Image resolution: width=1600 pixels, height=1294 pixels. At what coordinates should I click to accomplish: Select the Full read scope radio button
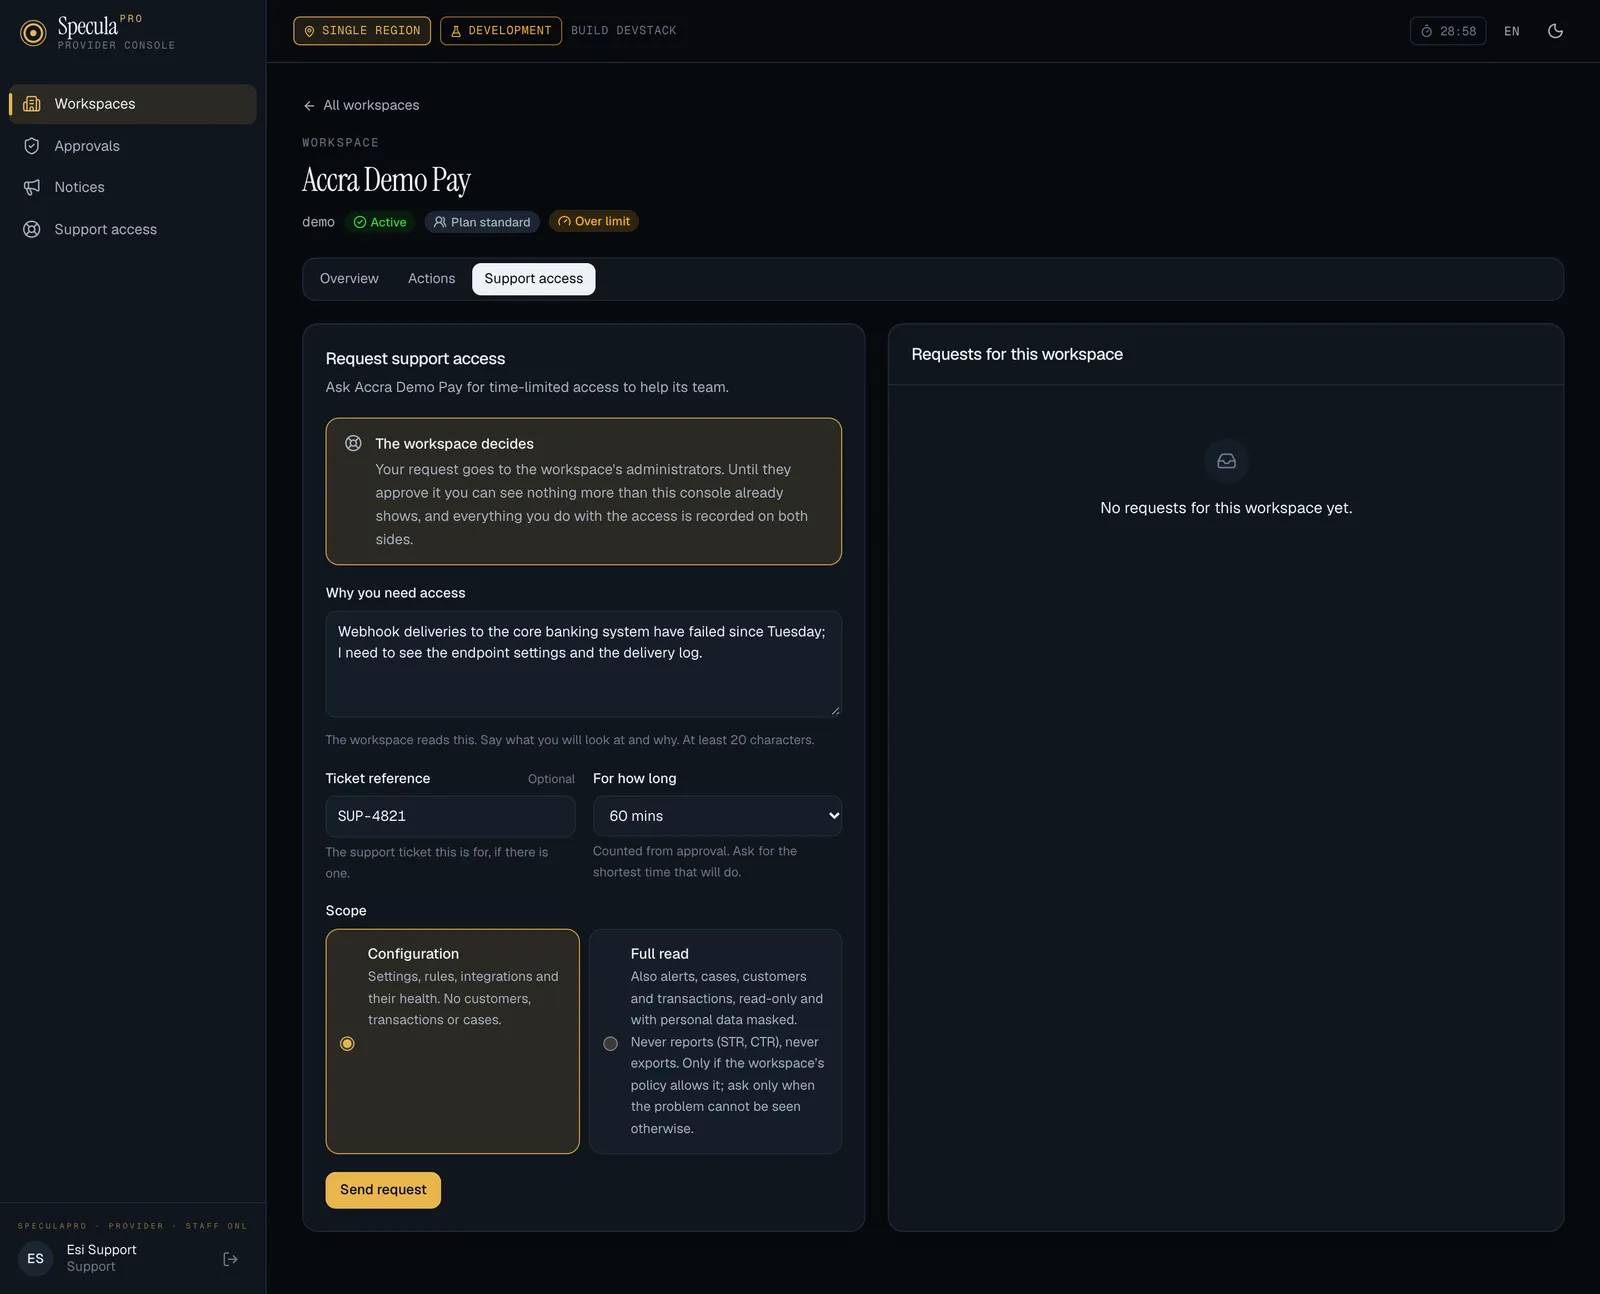[610, 1043]
